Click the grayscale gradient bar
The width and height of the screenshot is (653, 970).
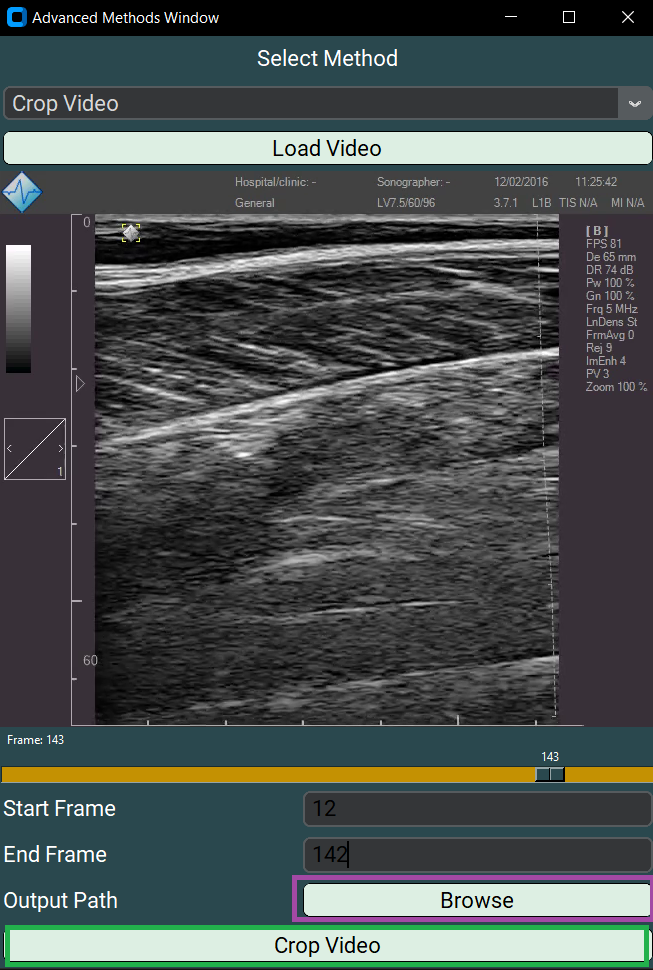18,308
